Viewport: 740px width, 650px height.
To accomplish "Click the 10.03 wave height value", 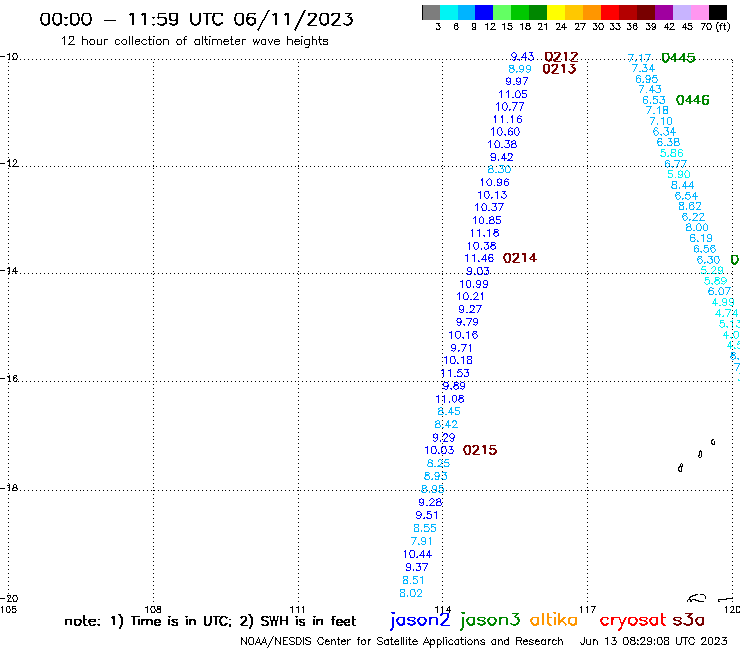I will (x=439, y=450).
